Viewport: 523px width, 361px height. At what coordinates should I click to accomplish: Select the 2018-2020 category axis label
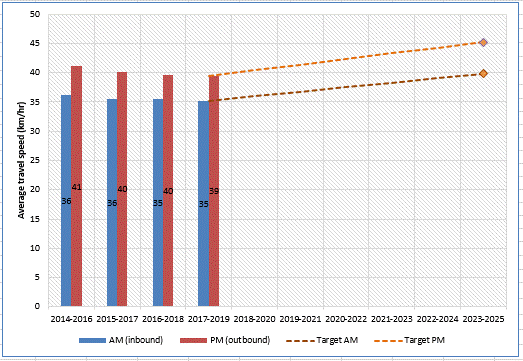254,319
